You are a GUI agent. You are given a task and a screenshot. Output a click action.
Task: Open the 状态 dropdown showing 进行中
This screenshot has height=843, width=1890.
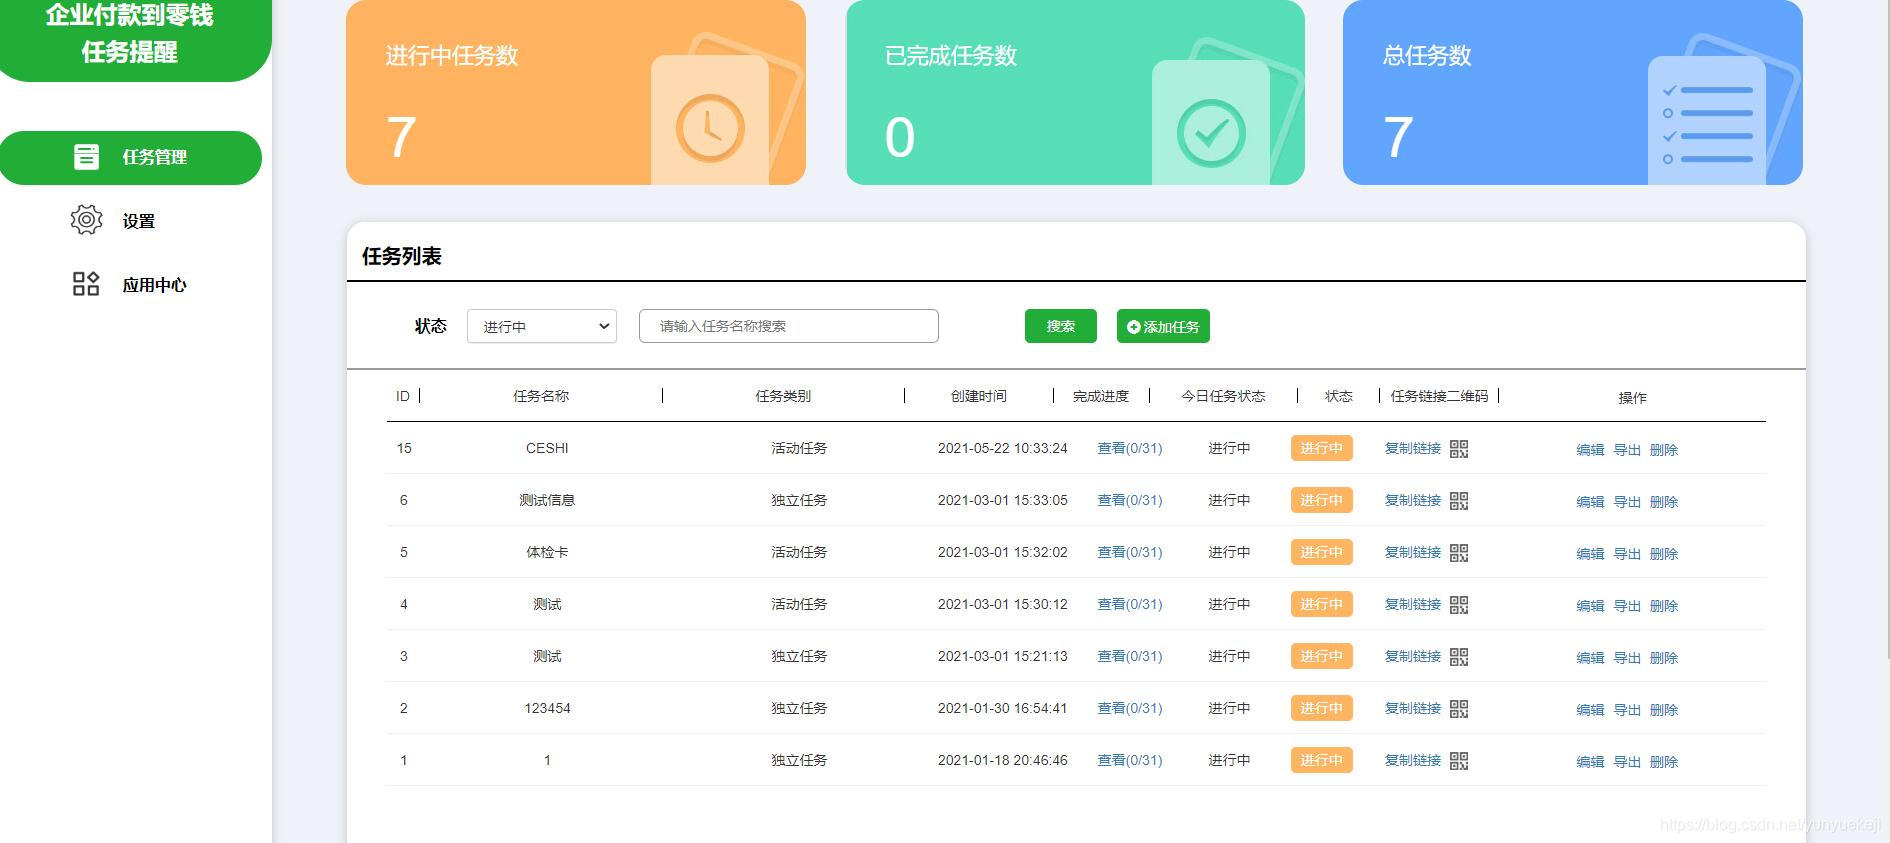542,326
